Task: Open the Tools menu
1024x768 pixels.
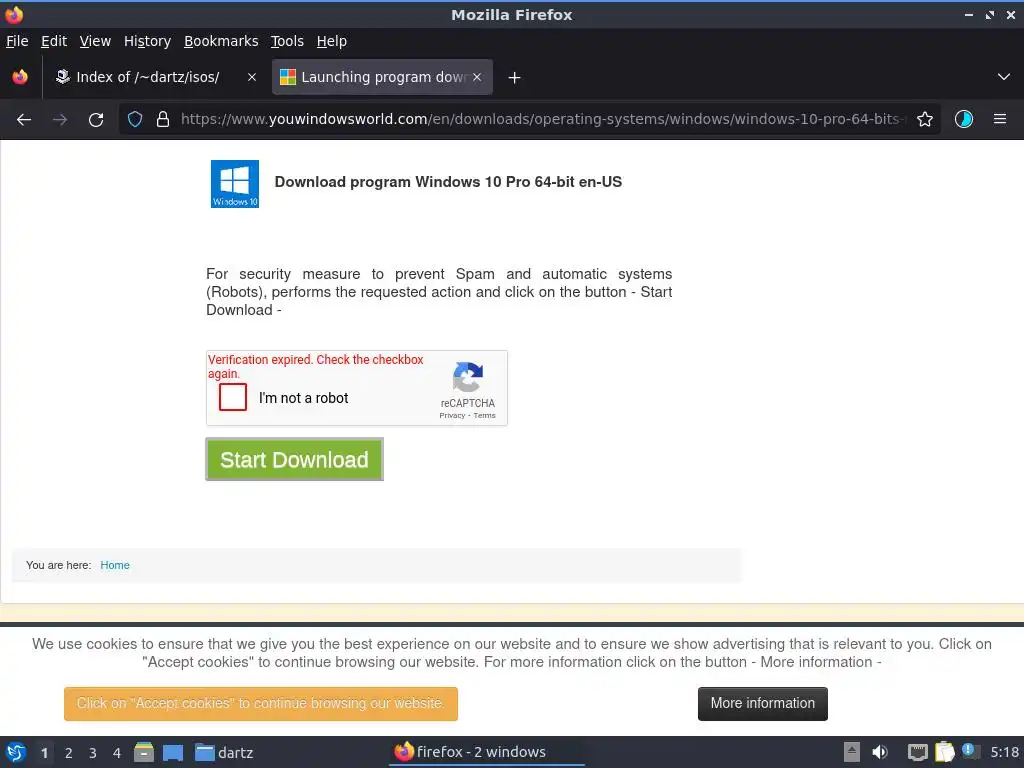Action: pos(287,41)
